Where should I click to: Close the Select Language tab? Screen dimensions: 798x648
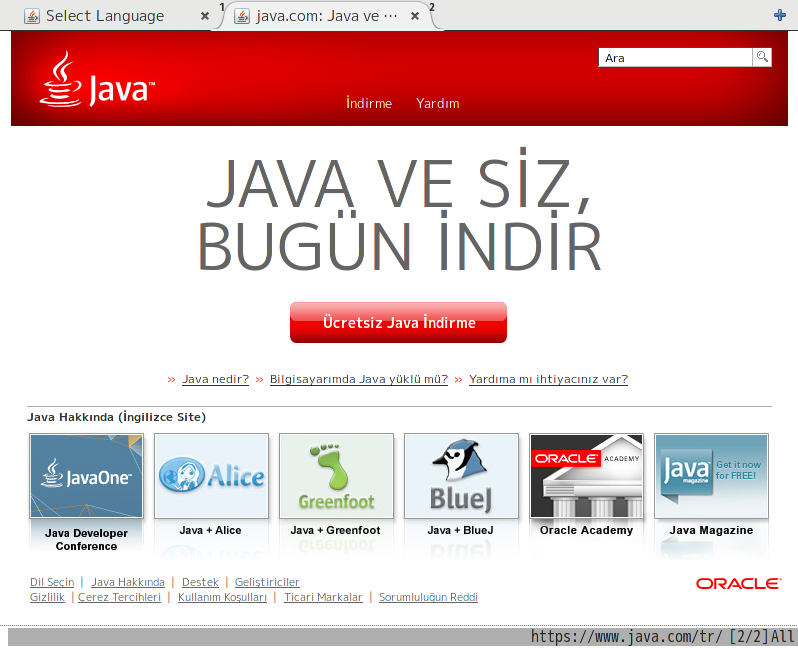(205, 16)
